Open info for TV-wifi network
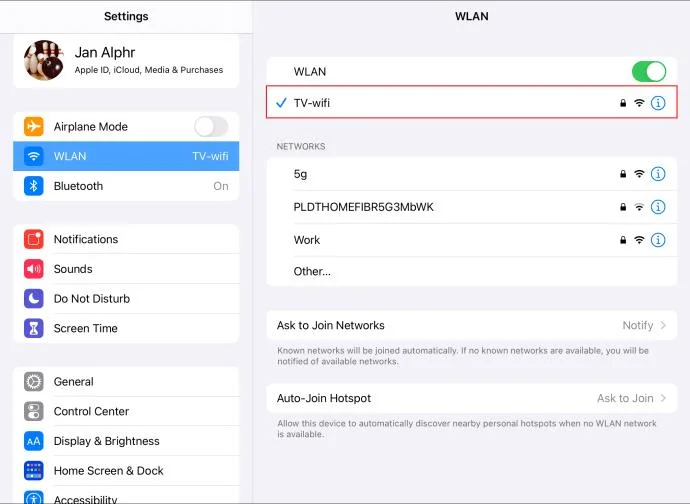Screen dimensions: 690x504 (x=658, y=103)
